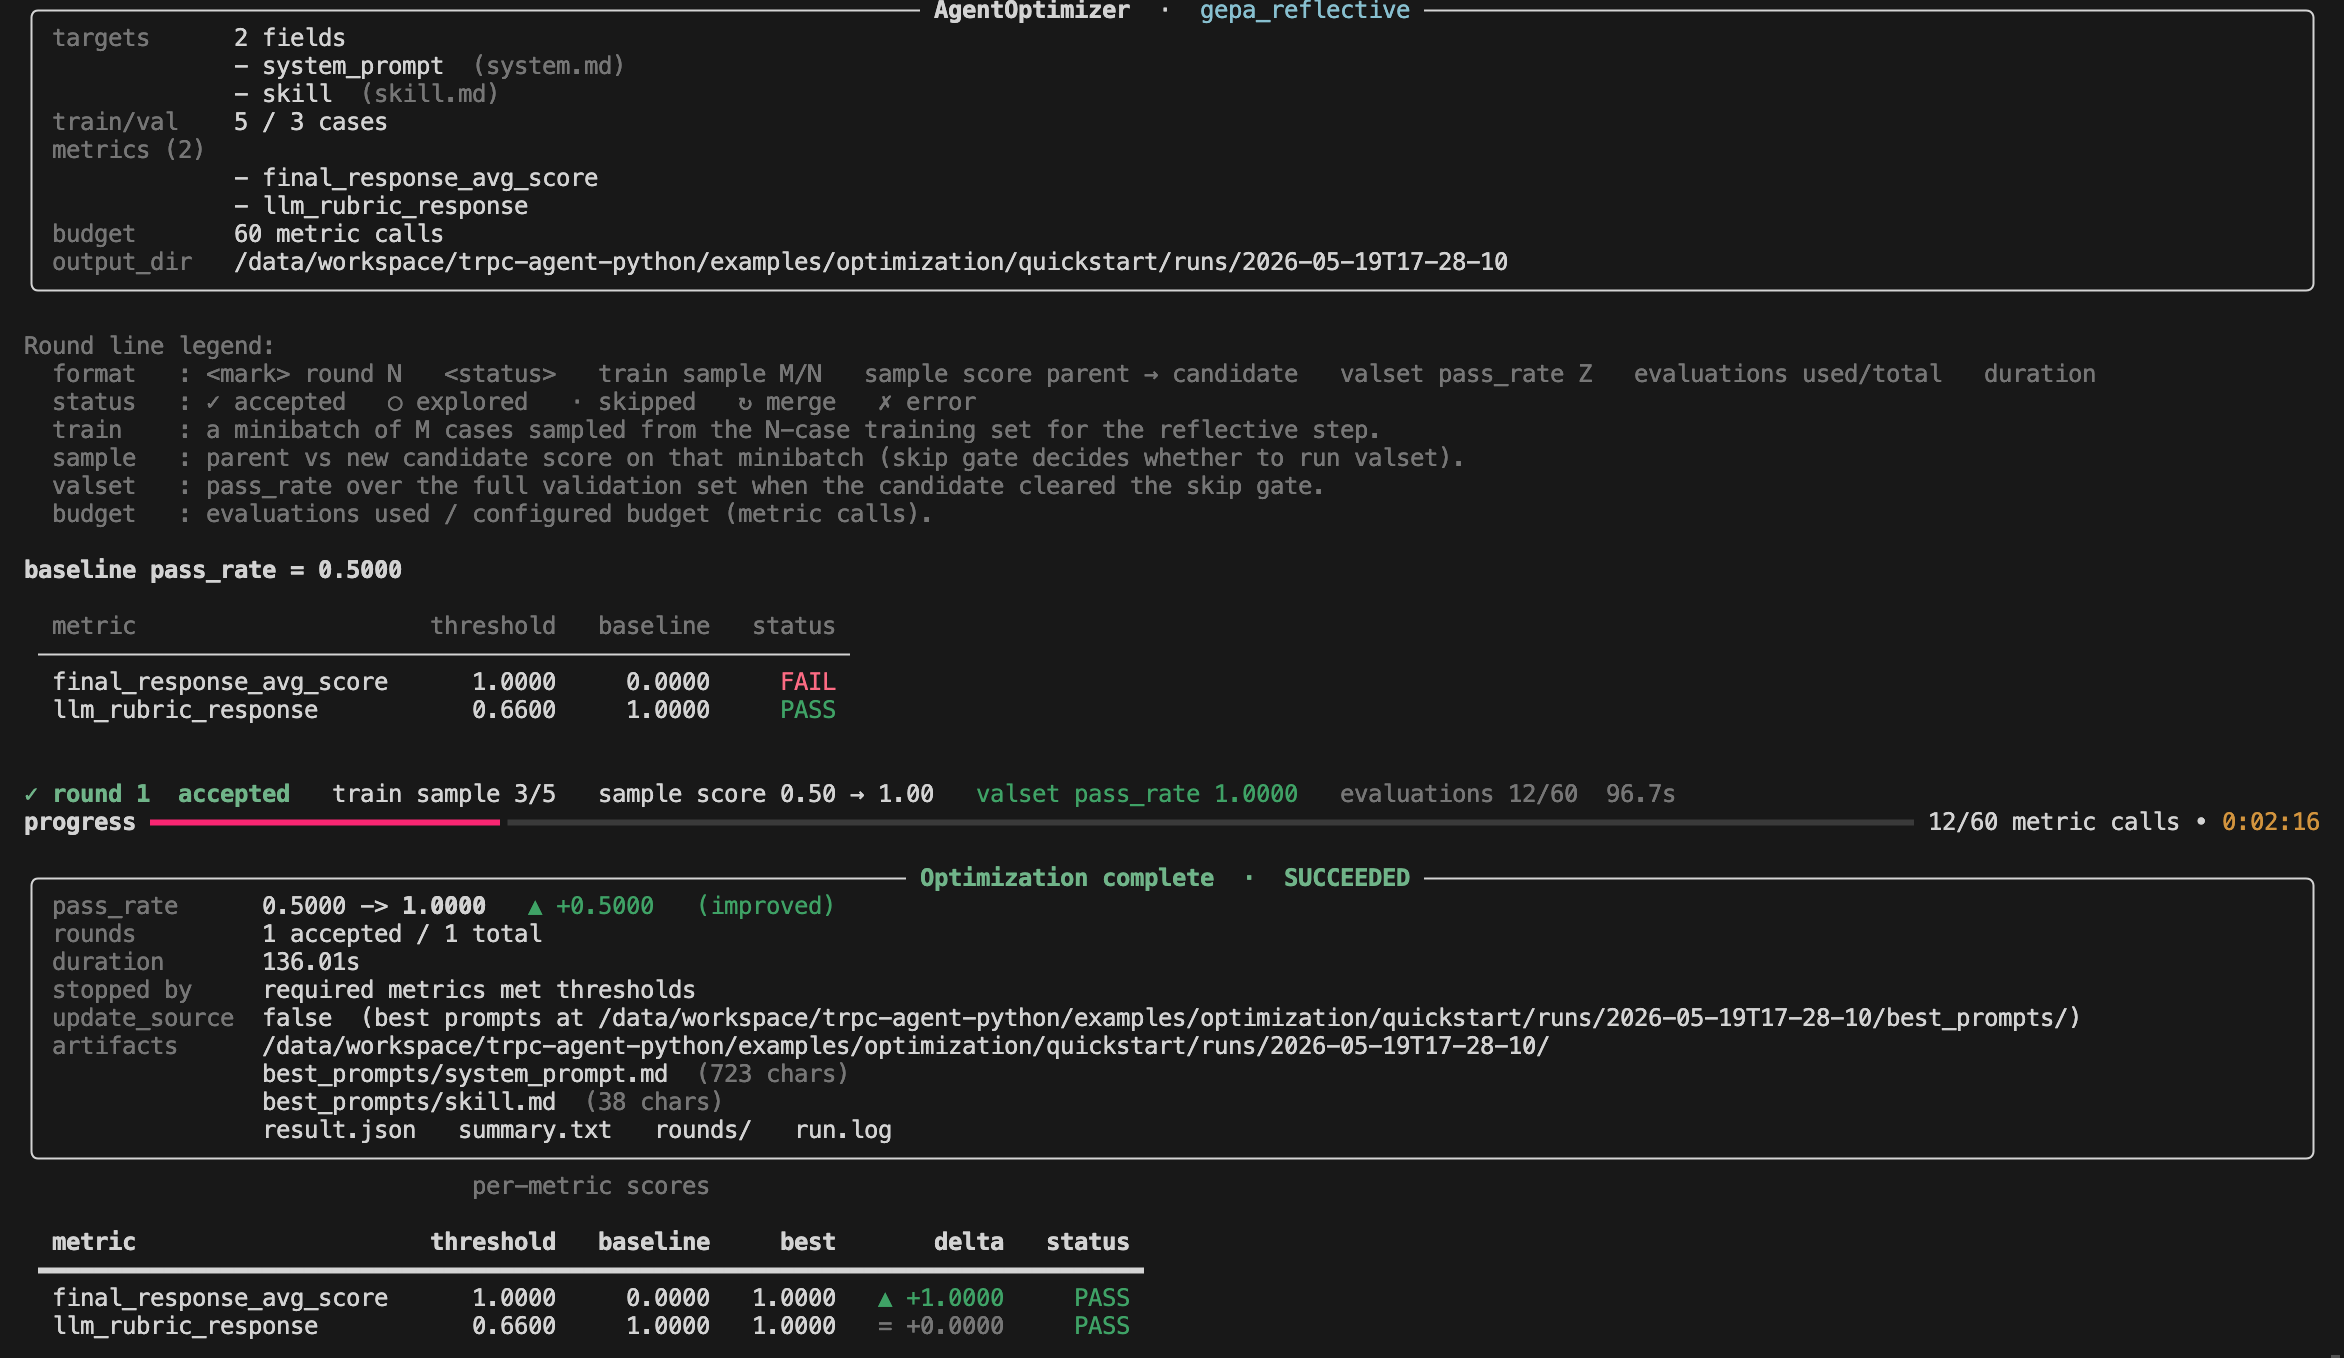Click the output_dir path ending 2026-05-19T17-28-10
Image resolution: width=2344 pixels, height=1358 pixels.
coord(870,262)
